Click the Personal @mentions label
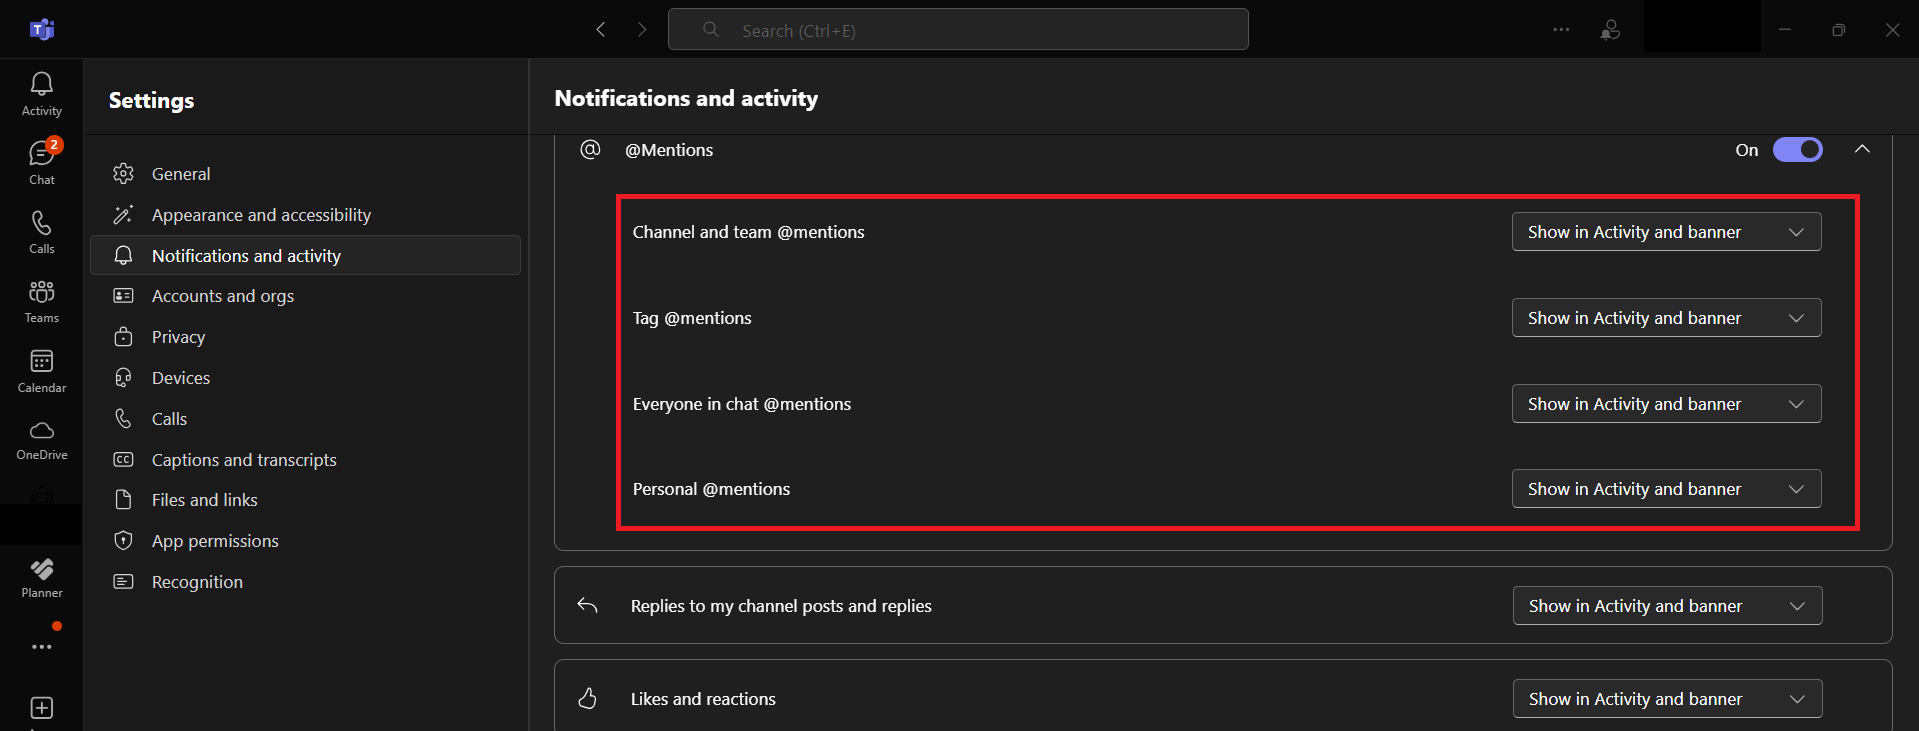This screenshot has width=1919, height=731. coord(711,488)
